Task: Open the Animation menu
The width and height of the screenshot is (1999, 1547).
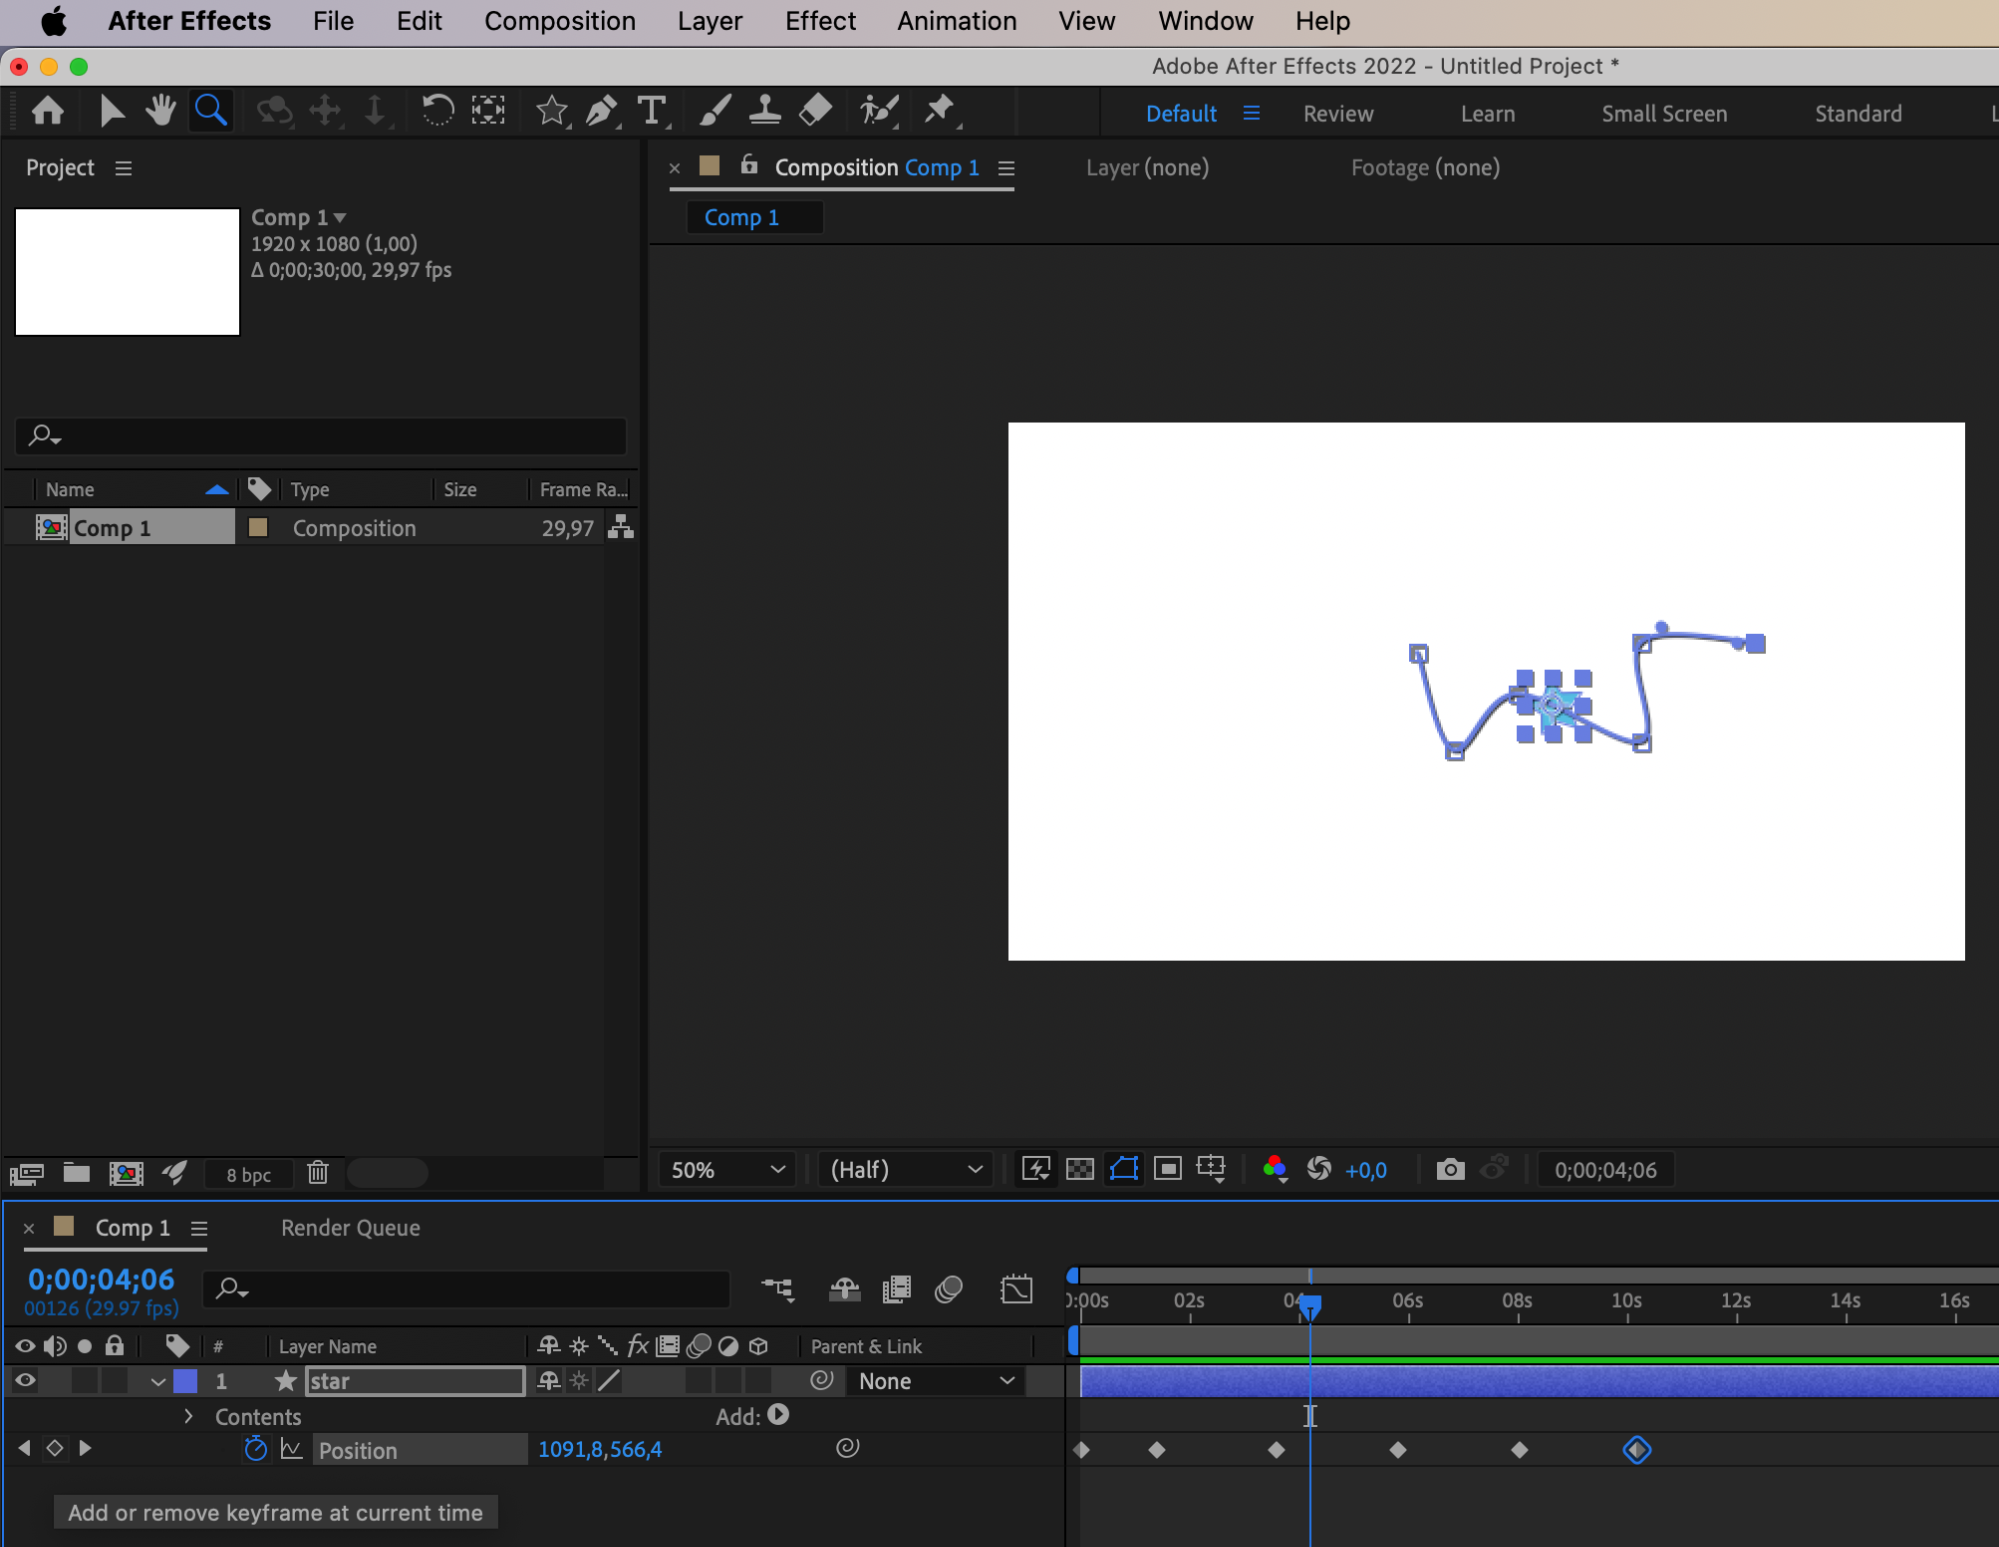Action: pos(956,21)
